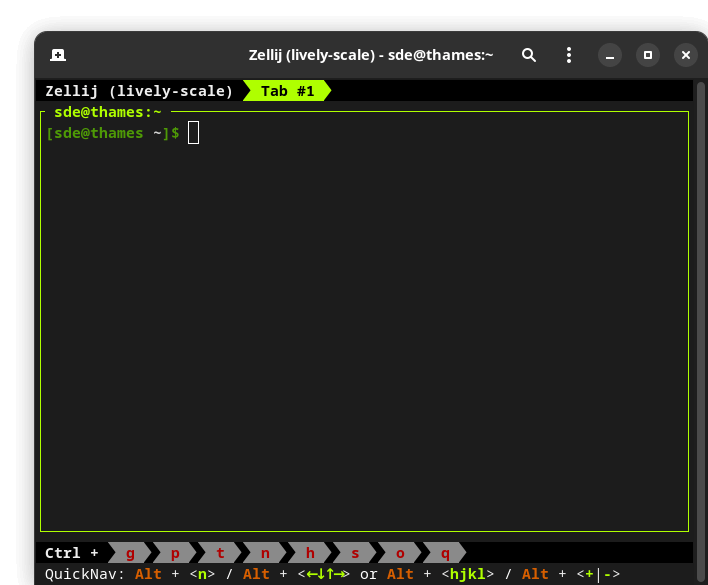Click the 'o' session mode key in the status bar
The image size is (708, 585).
(x=400, y=553)
